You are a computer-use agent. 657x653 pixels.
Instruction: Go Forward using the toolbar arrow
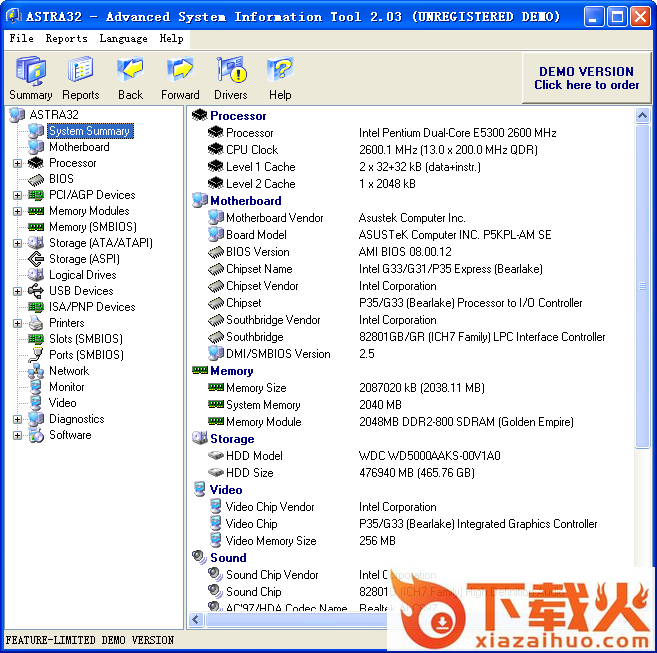pyautogui.click(x=180, y=70)
